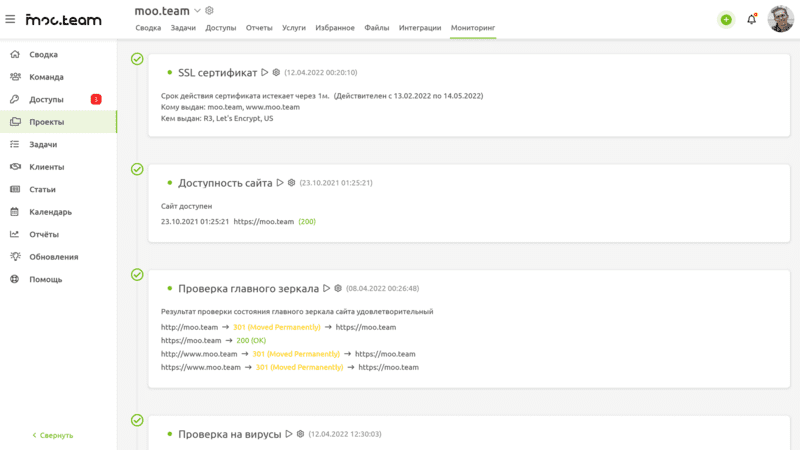Click the Команда people icon in sidebar
The image size is (800, 450).
coord(15,77)
